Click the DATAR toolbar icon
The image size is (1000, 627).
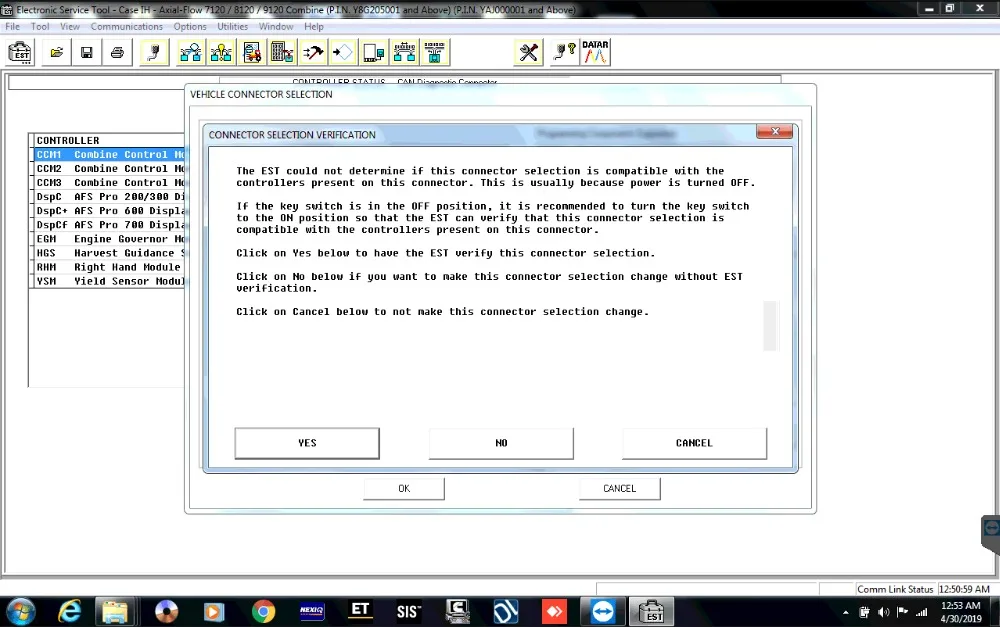595,52
